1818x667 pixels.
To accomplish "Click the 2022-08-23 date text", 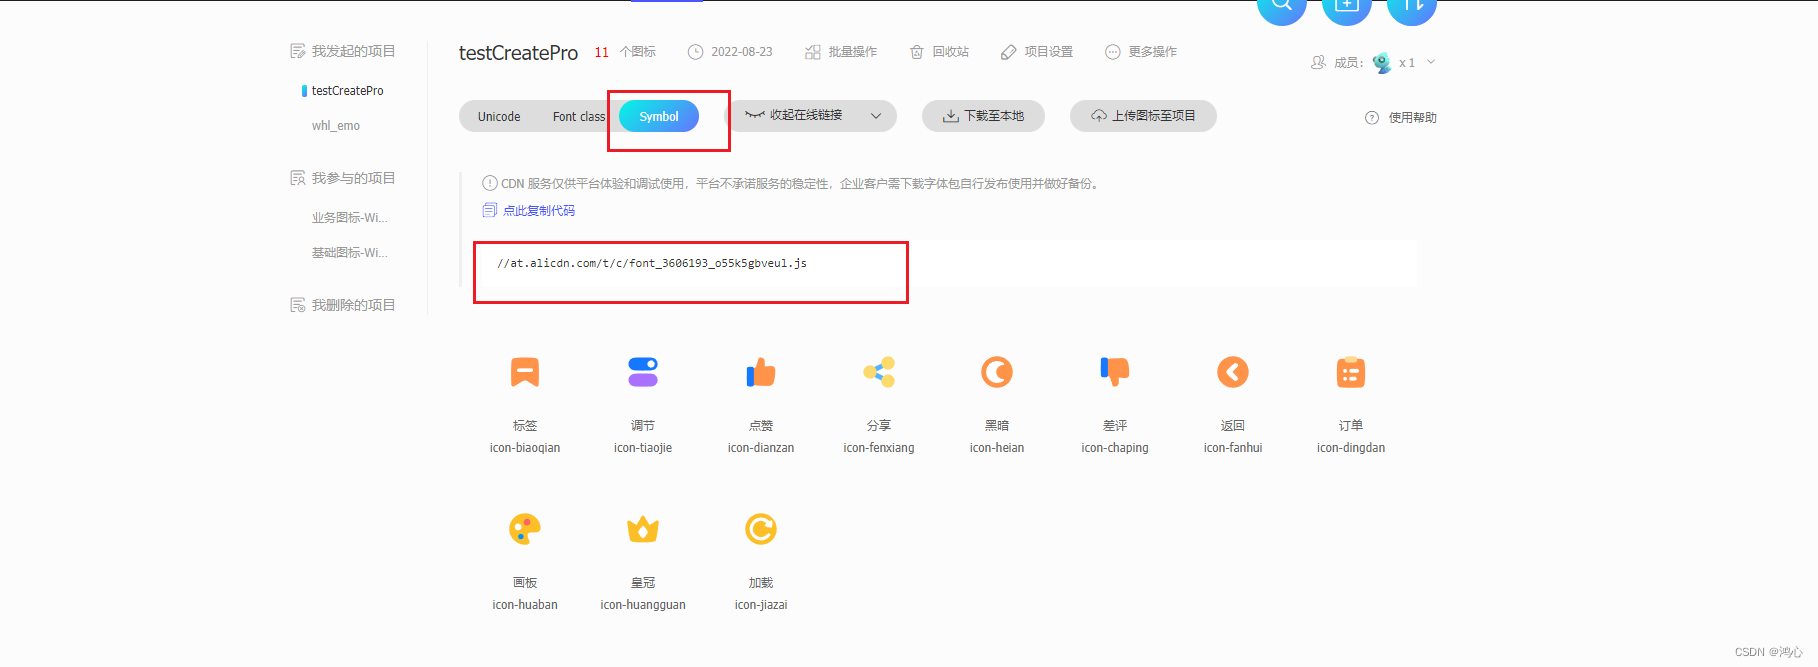I will pyautogui.click(x=742, y=52).
